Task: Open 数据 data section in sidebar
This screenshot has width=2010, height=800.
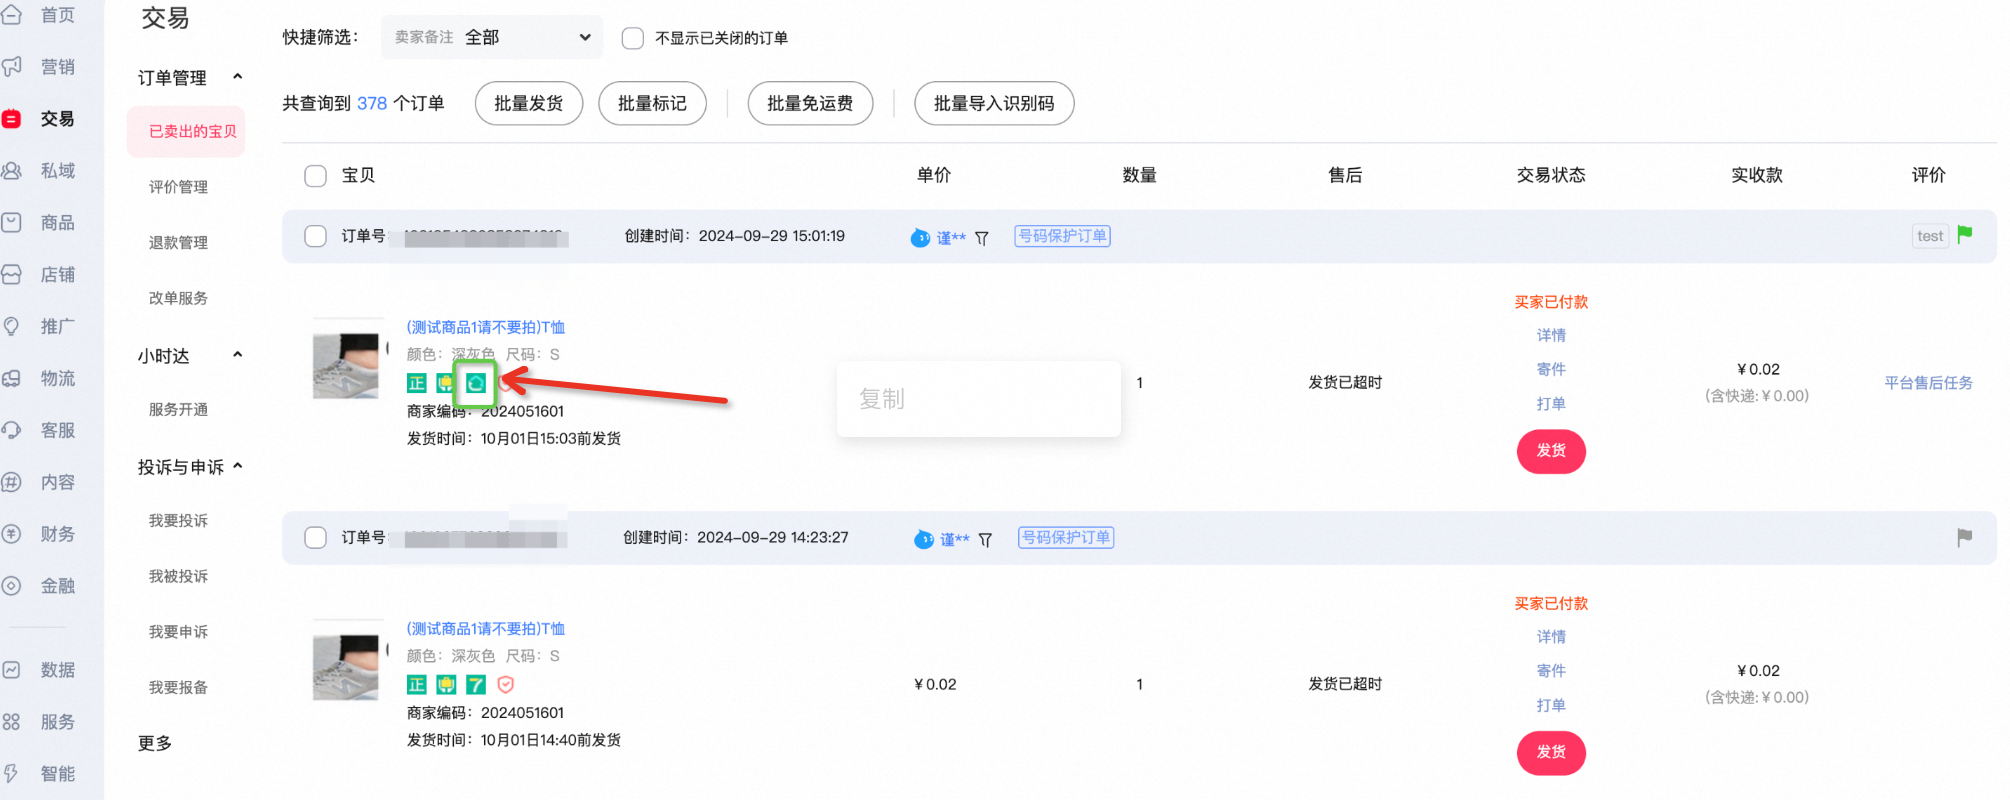Action: click(x=40, y=670)
